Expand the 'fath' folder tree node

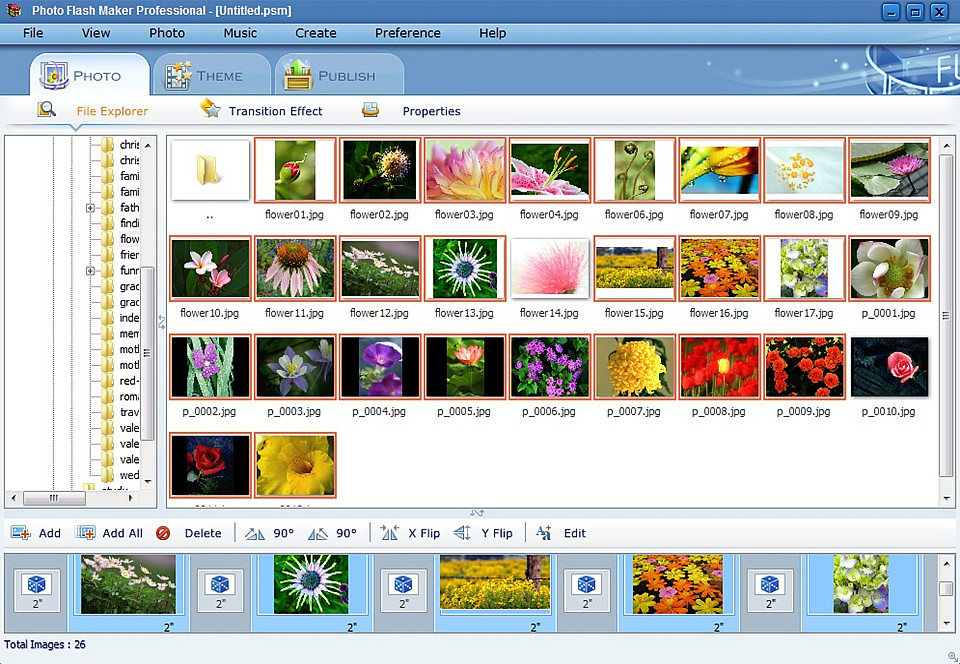point(90,208)
